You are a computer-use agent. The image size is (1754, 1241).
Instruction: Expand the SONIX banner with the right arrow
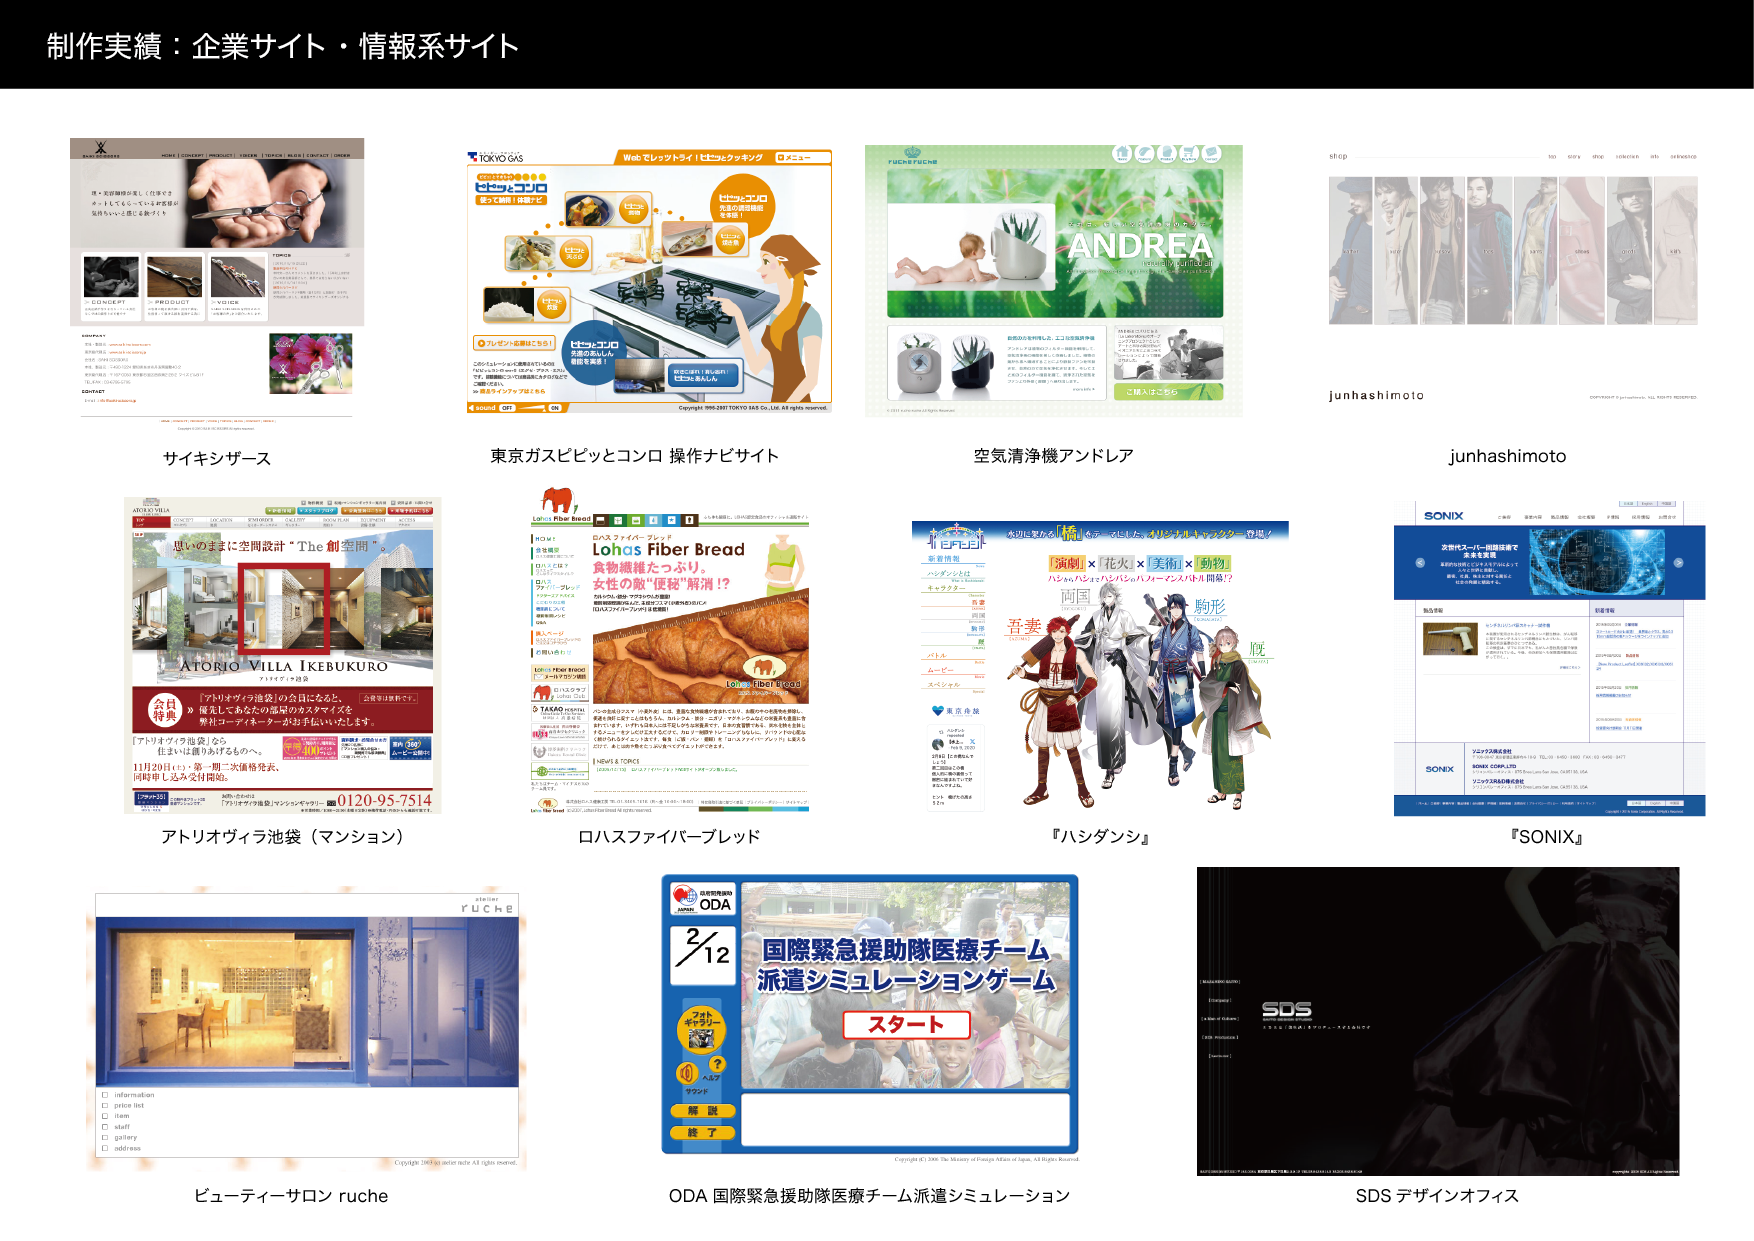click(x=1679, y=563)
